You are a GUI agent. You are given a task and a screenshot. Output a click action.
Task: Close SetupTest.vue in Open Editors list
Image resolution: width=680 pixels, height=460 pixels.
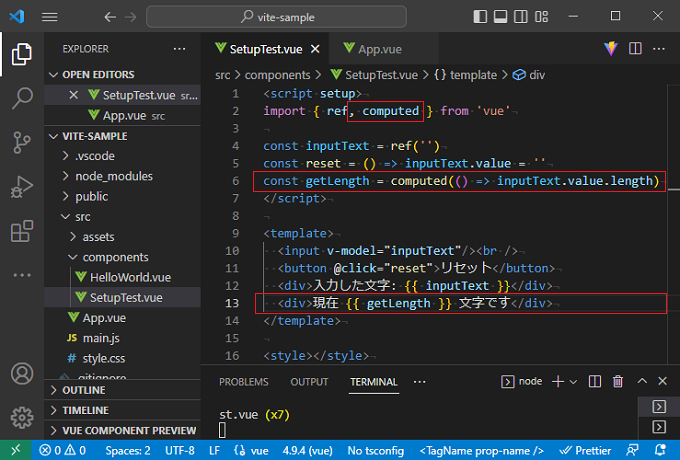pyautogui.click(x=74, y=95)
